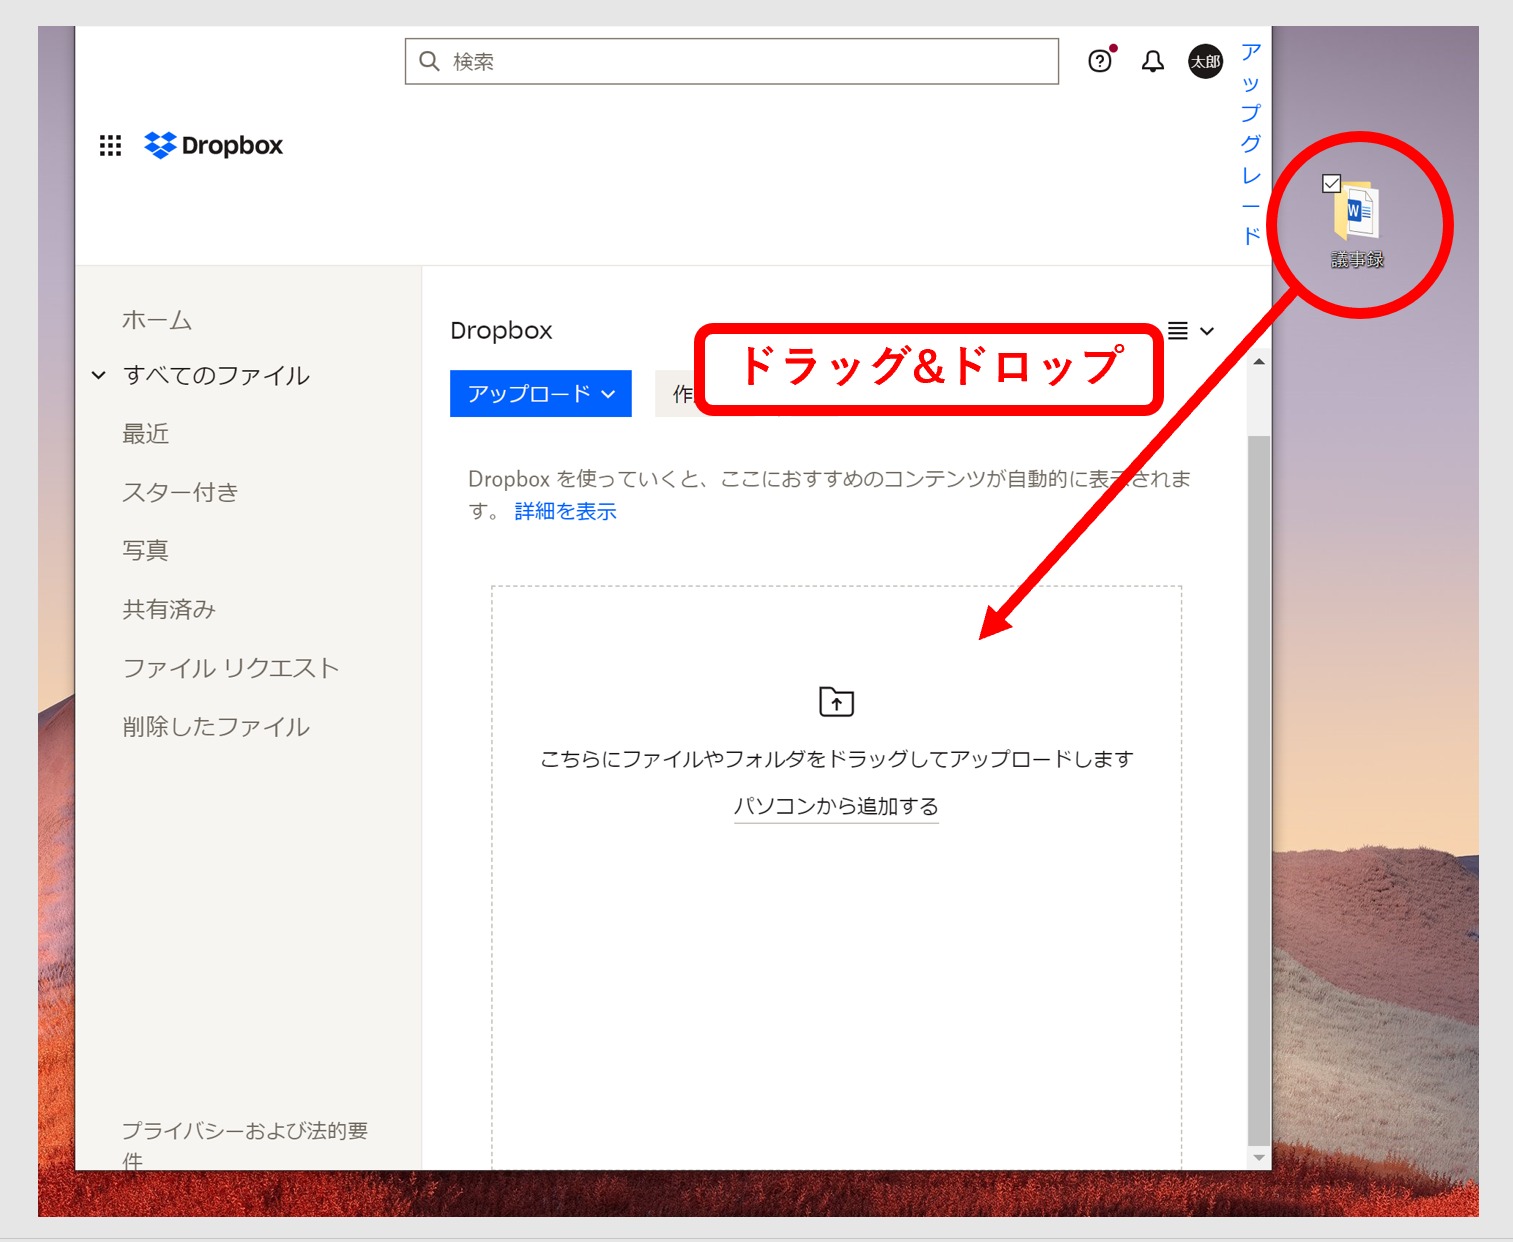Click the Dropbox logo
1513x1242 pixels.
(x=212, y=145)
